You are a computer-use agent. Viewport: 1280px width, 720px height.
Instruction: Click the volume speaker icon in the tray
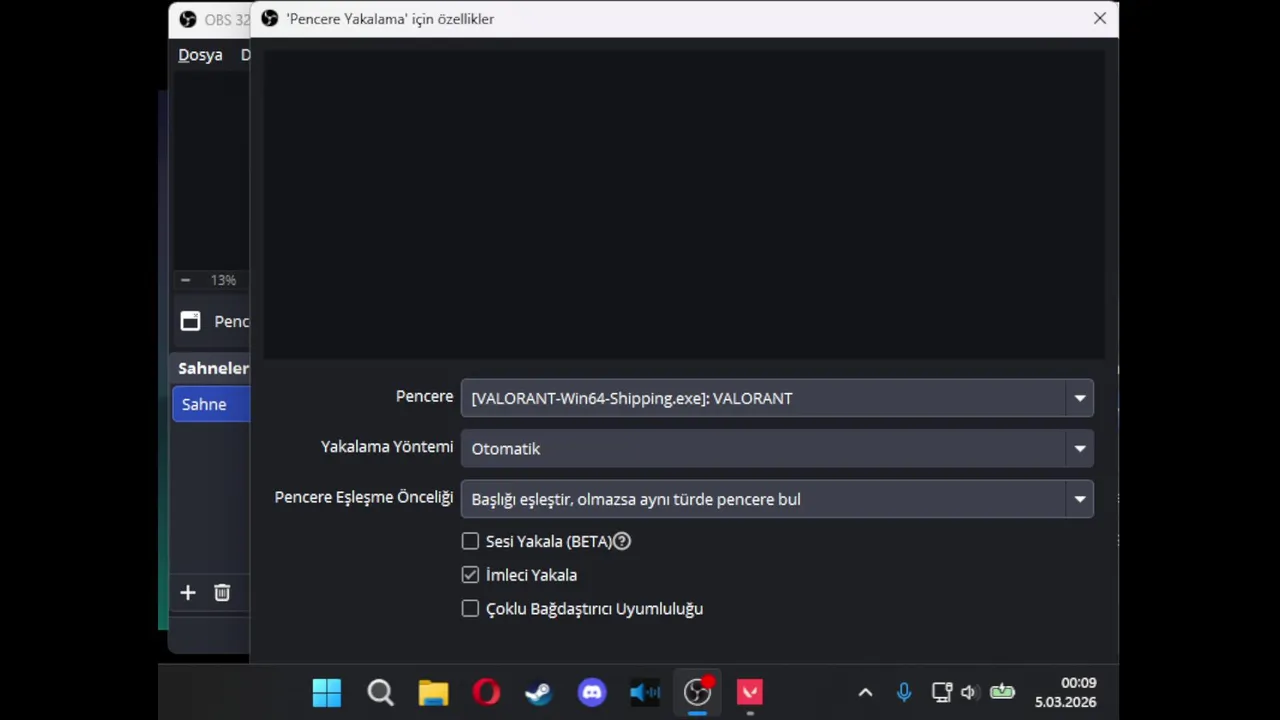point(968,692)
